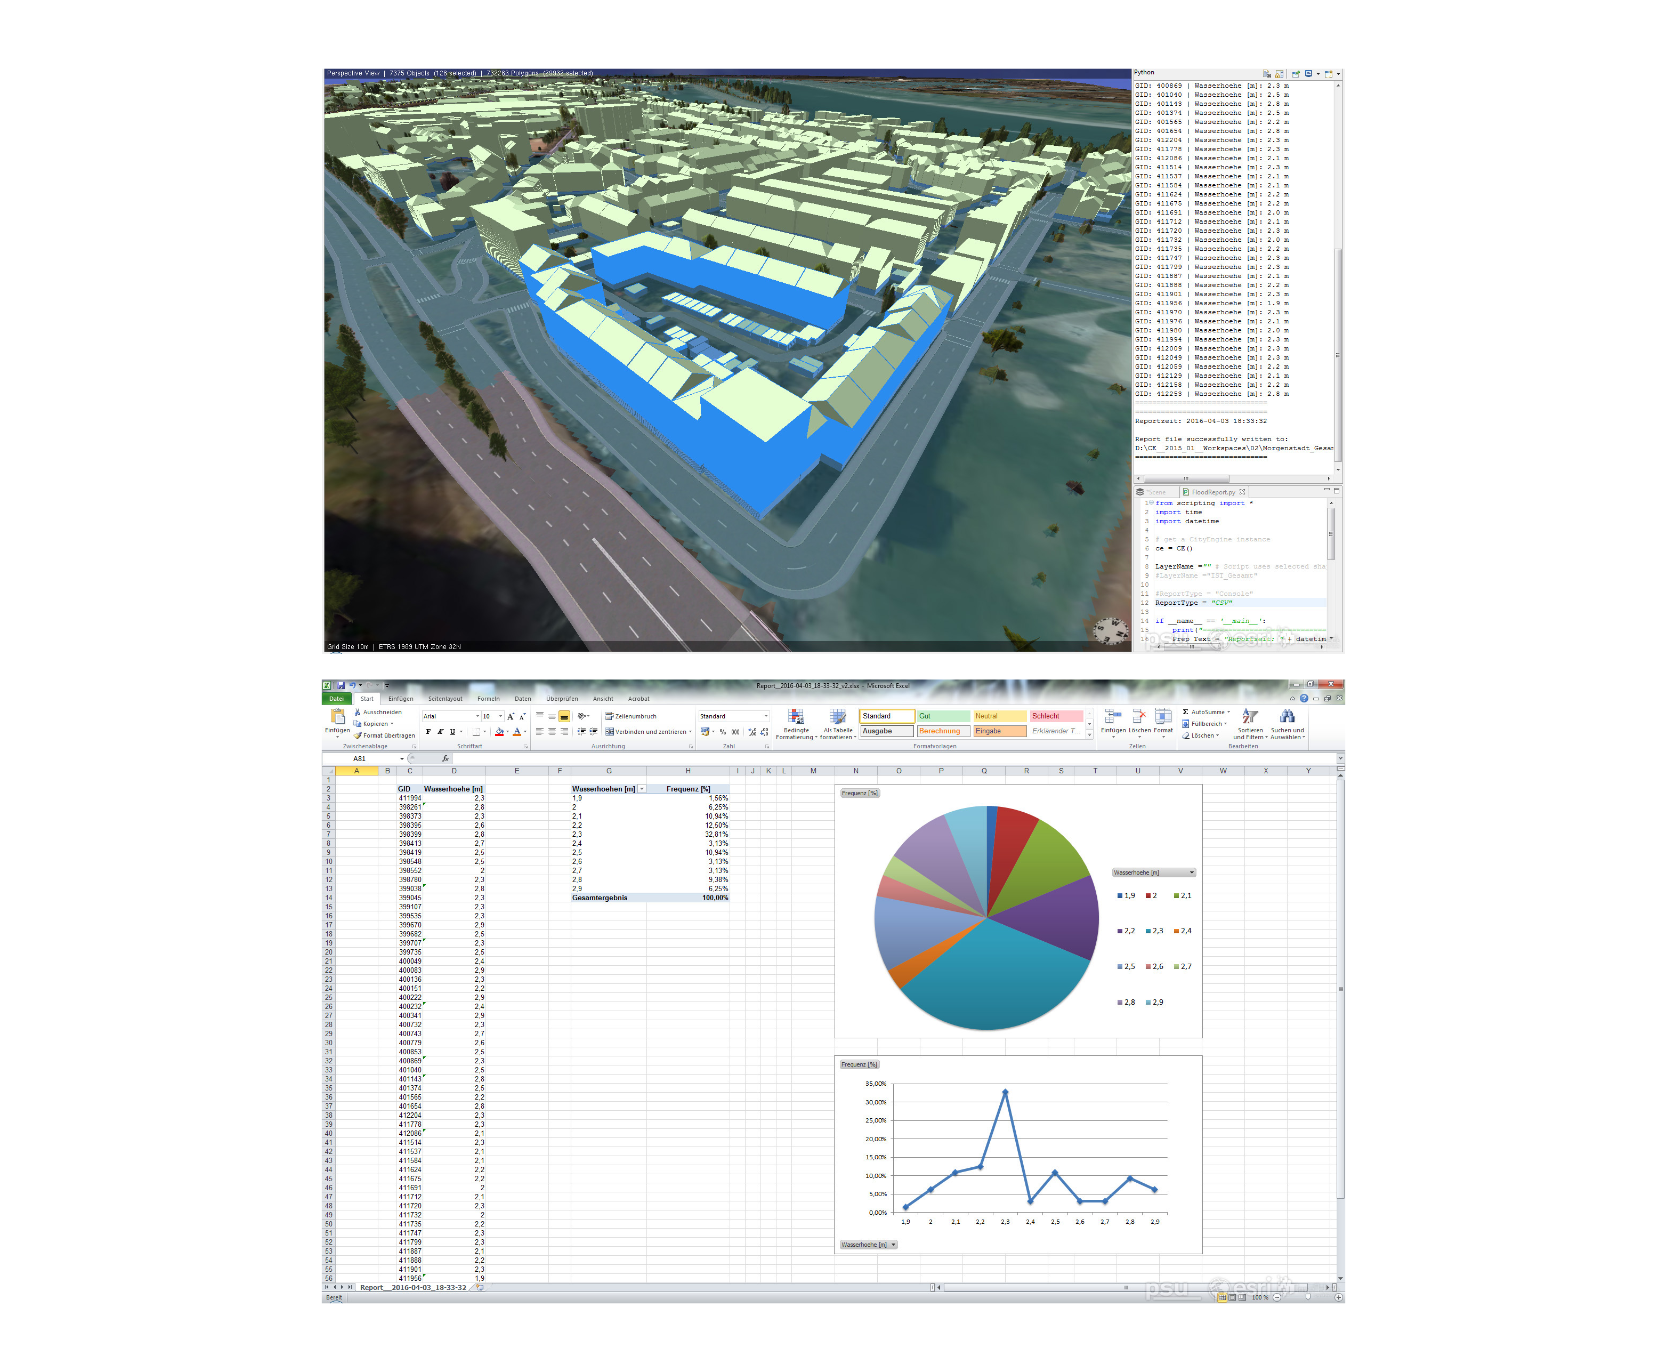
Task: Click Excel's Save icon in quick access toolbar
Action: [x=341, y=685]
